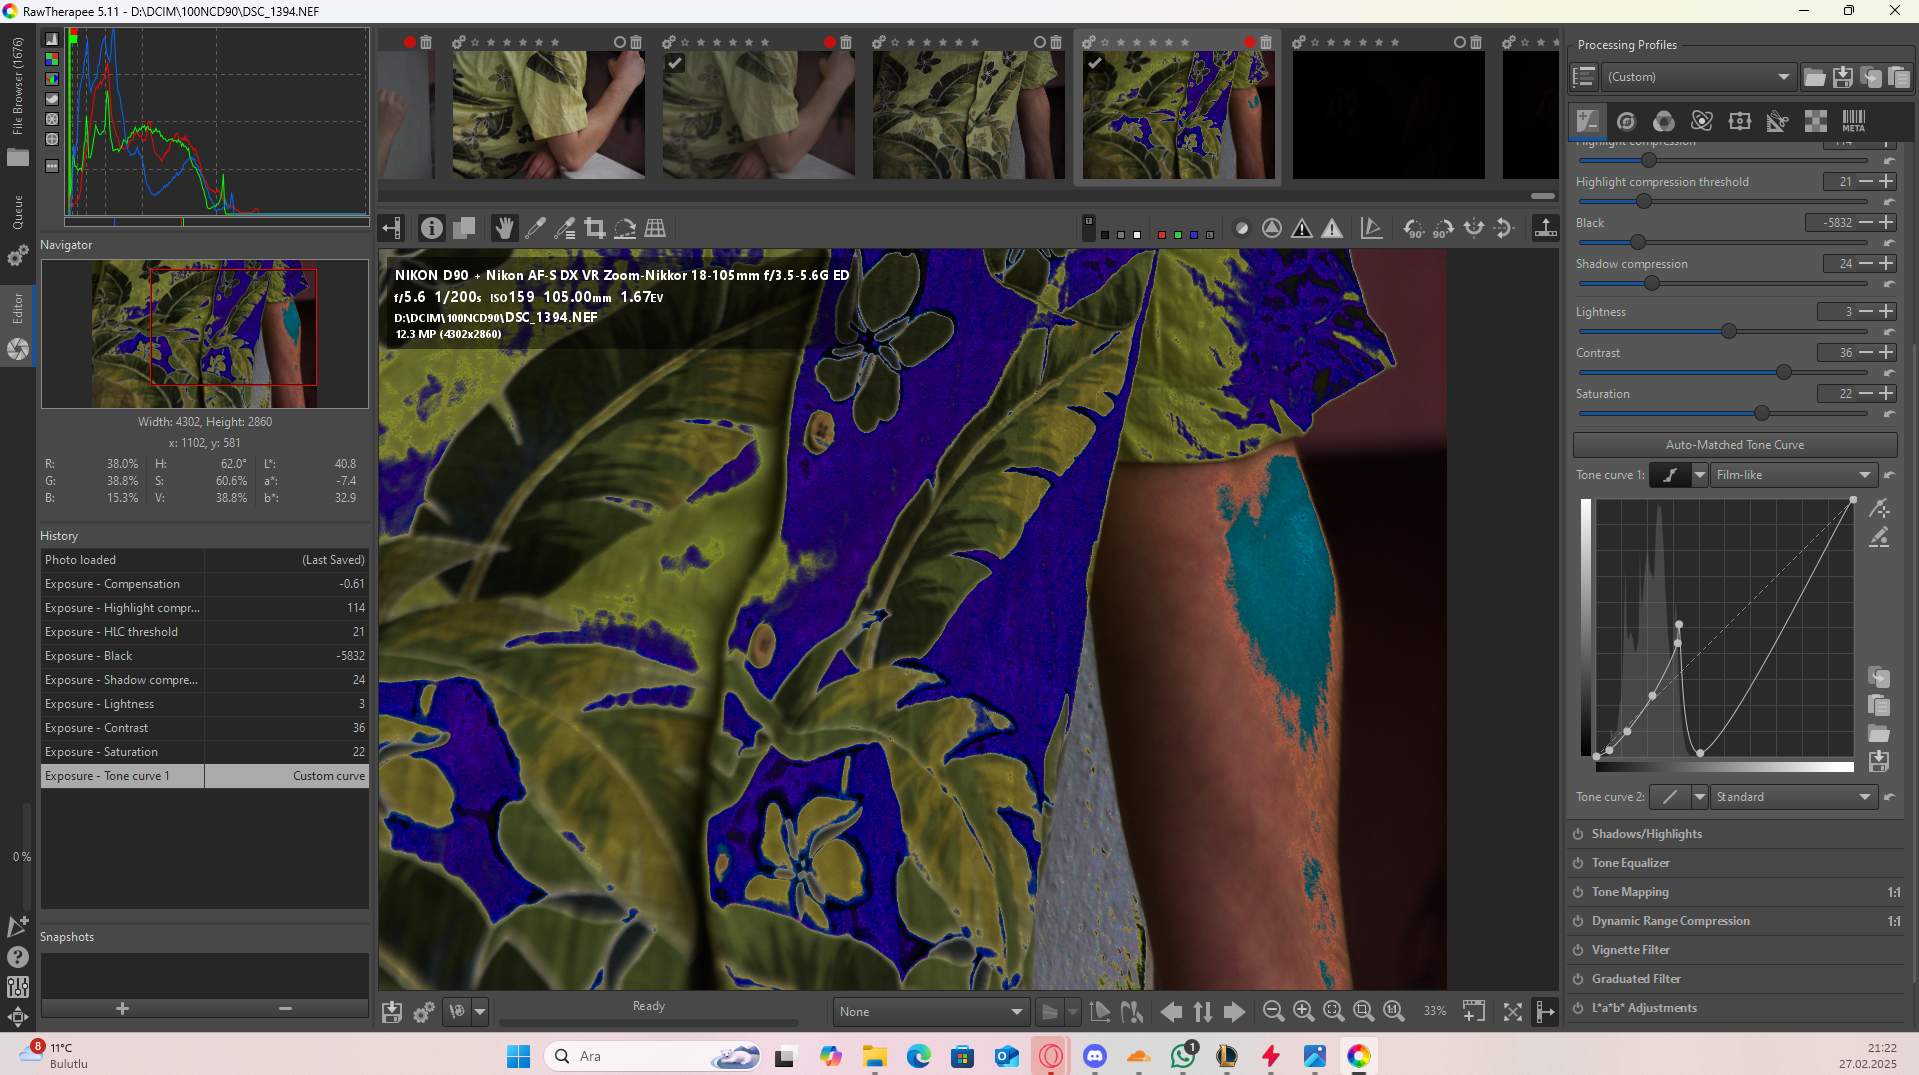Send the image to the processing queue
This screenshot has height=1075, width=1919.
click(x=424, y=1012)
